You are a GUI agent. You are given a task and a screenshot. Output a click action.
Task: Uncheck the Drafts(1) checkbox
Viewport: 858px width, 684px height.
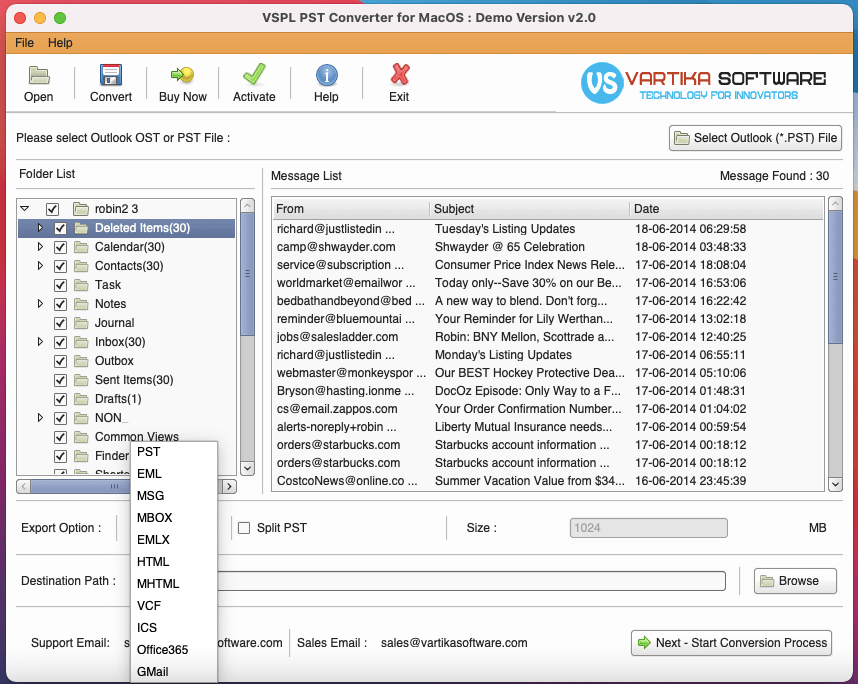pyautogui.click(x=60, y=399)
